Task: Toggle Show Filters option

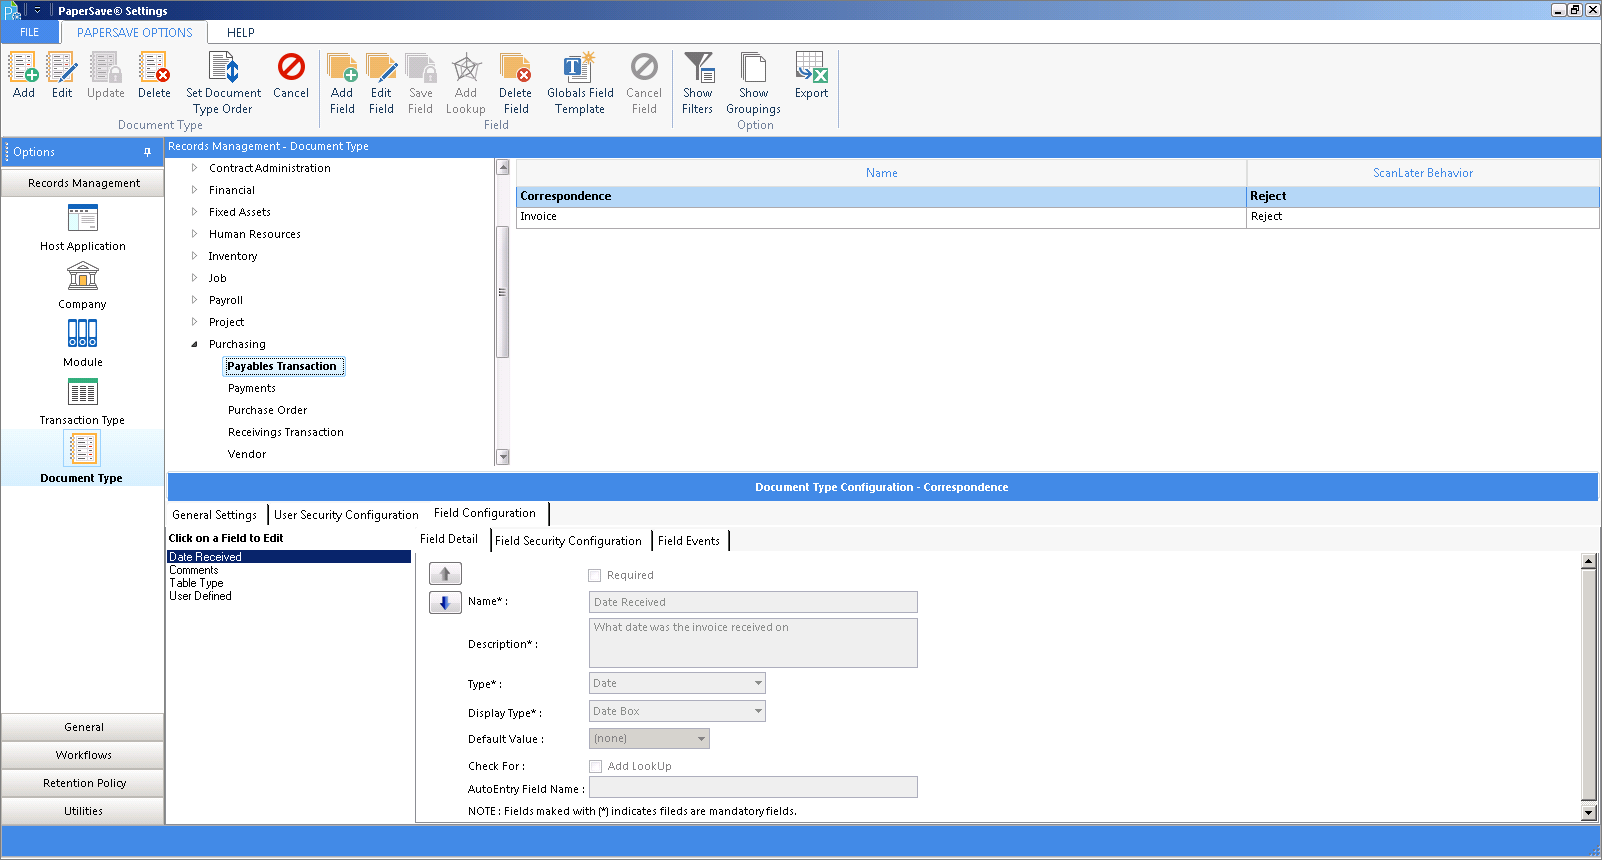Action: coord(698,84)
